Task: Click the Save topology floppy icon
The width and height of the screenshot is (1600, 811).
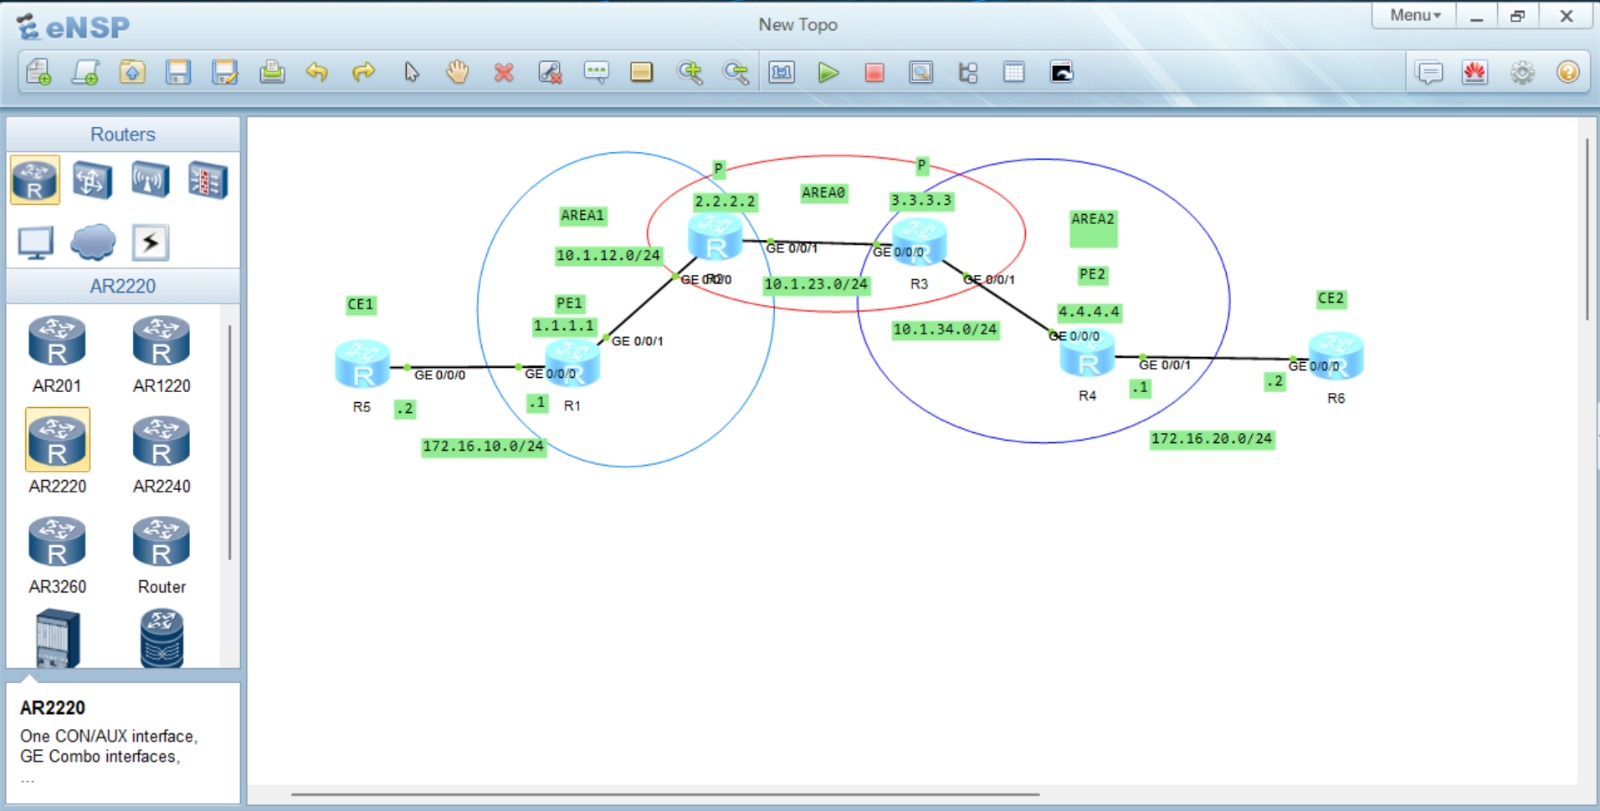Action: [178, 72]
